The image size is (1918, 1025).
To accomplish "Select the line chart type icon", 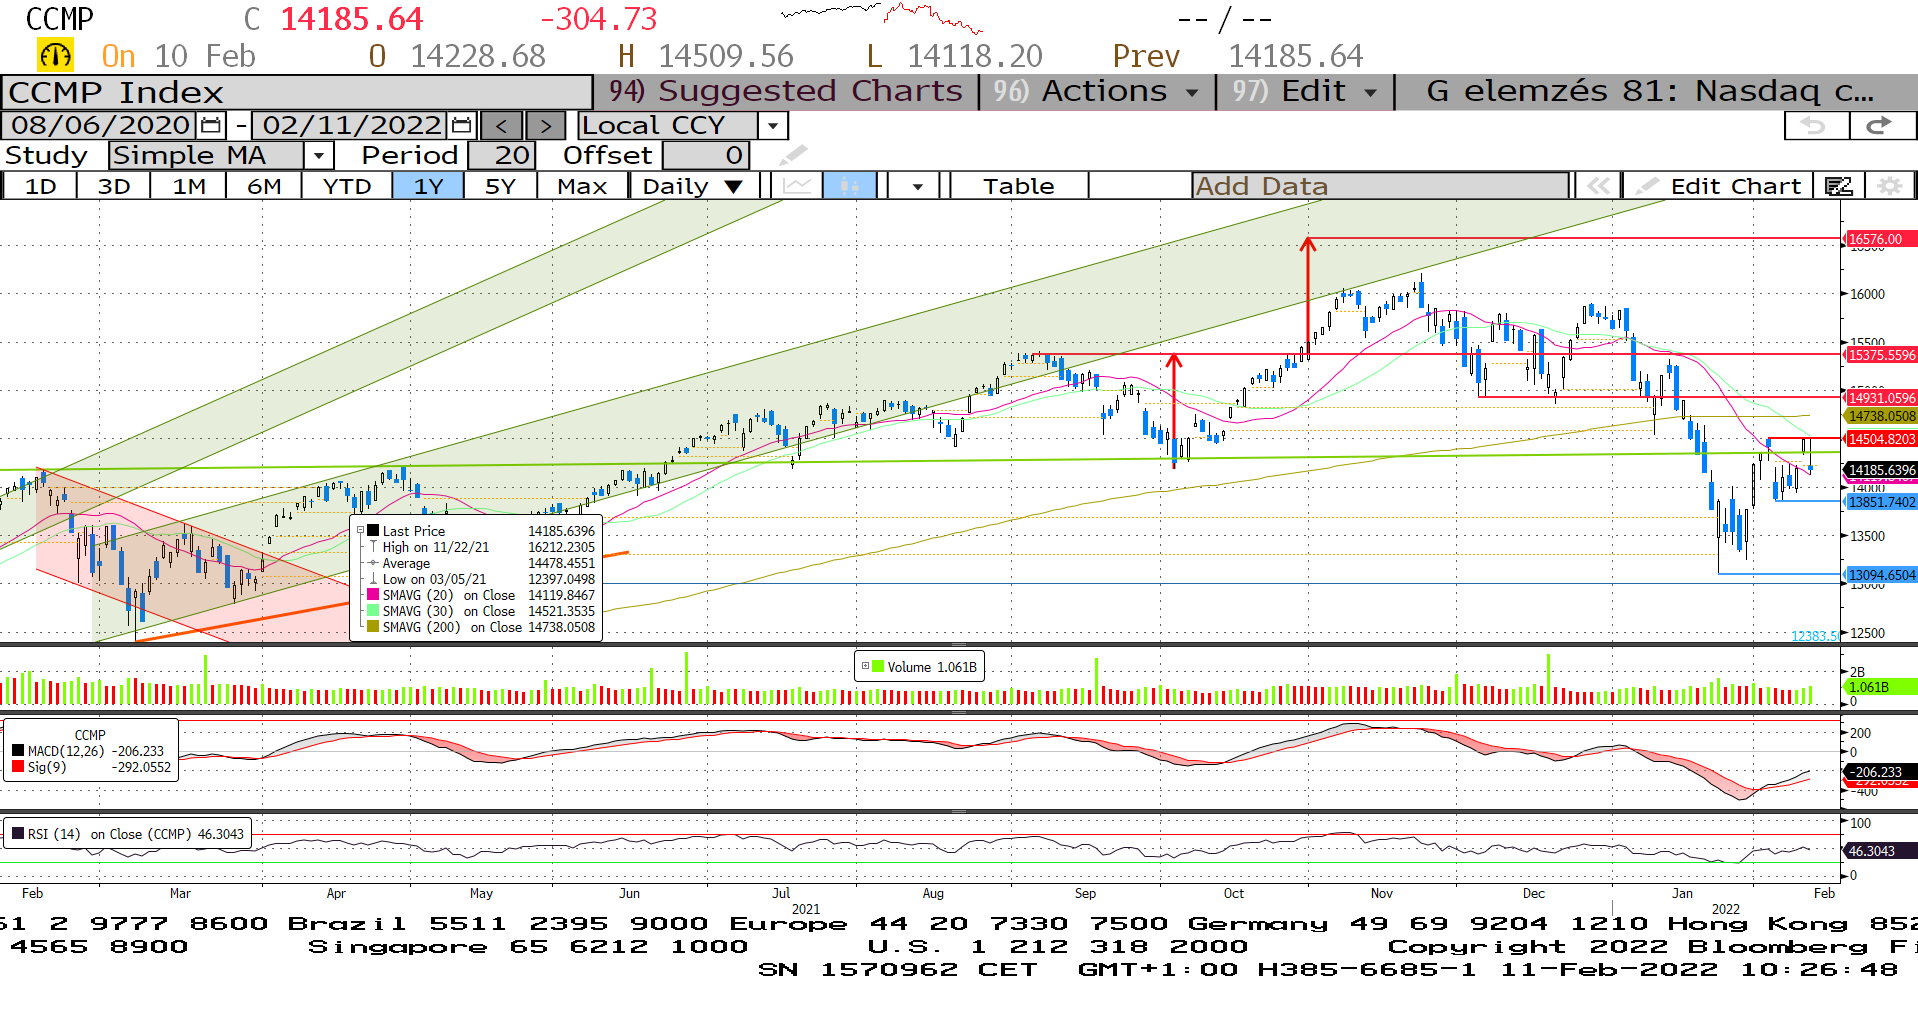I will (x=797, y=186).
